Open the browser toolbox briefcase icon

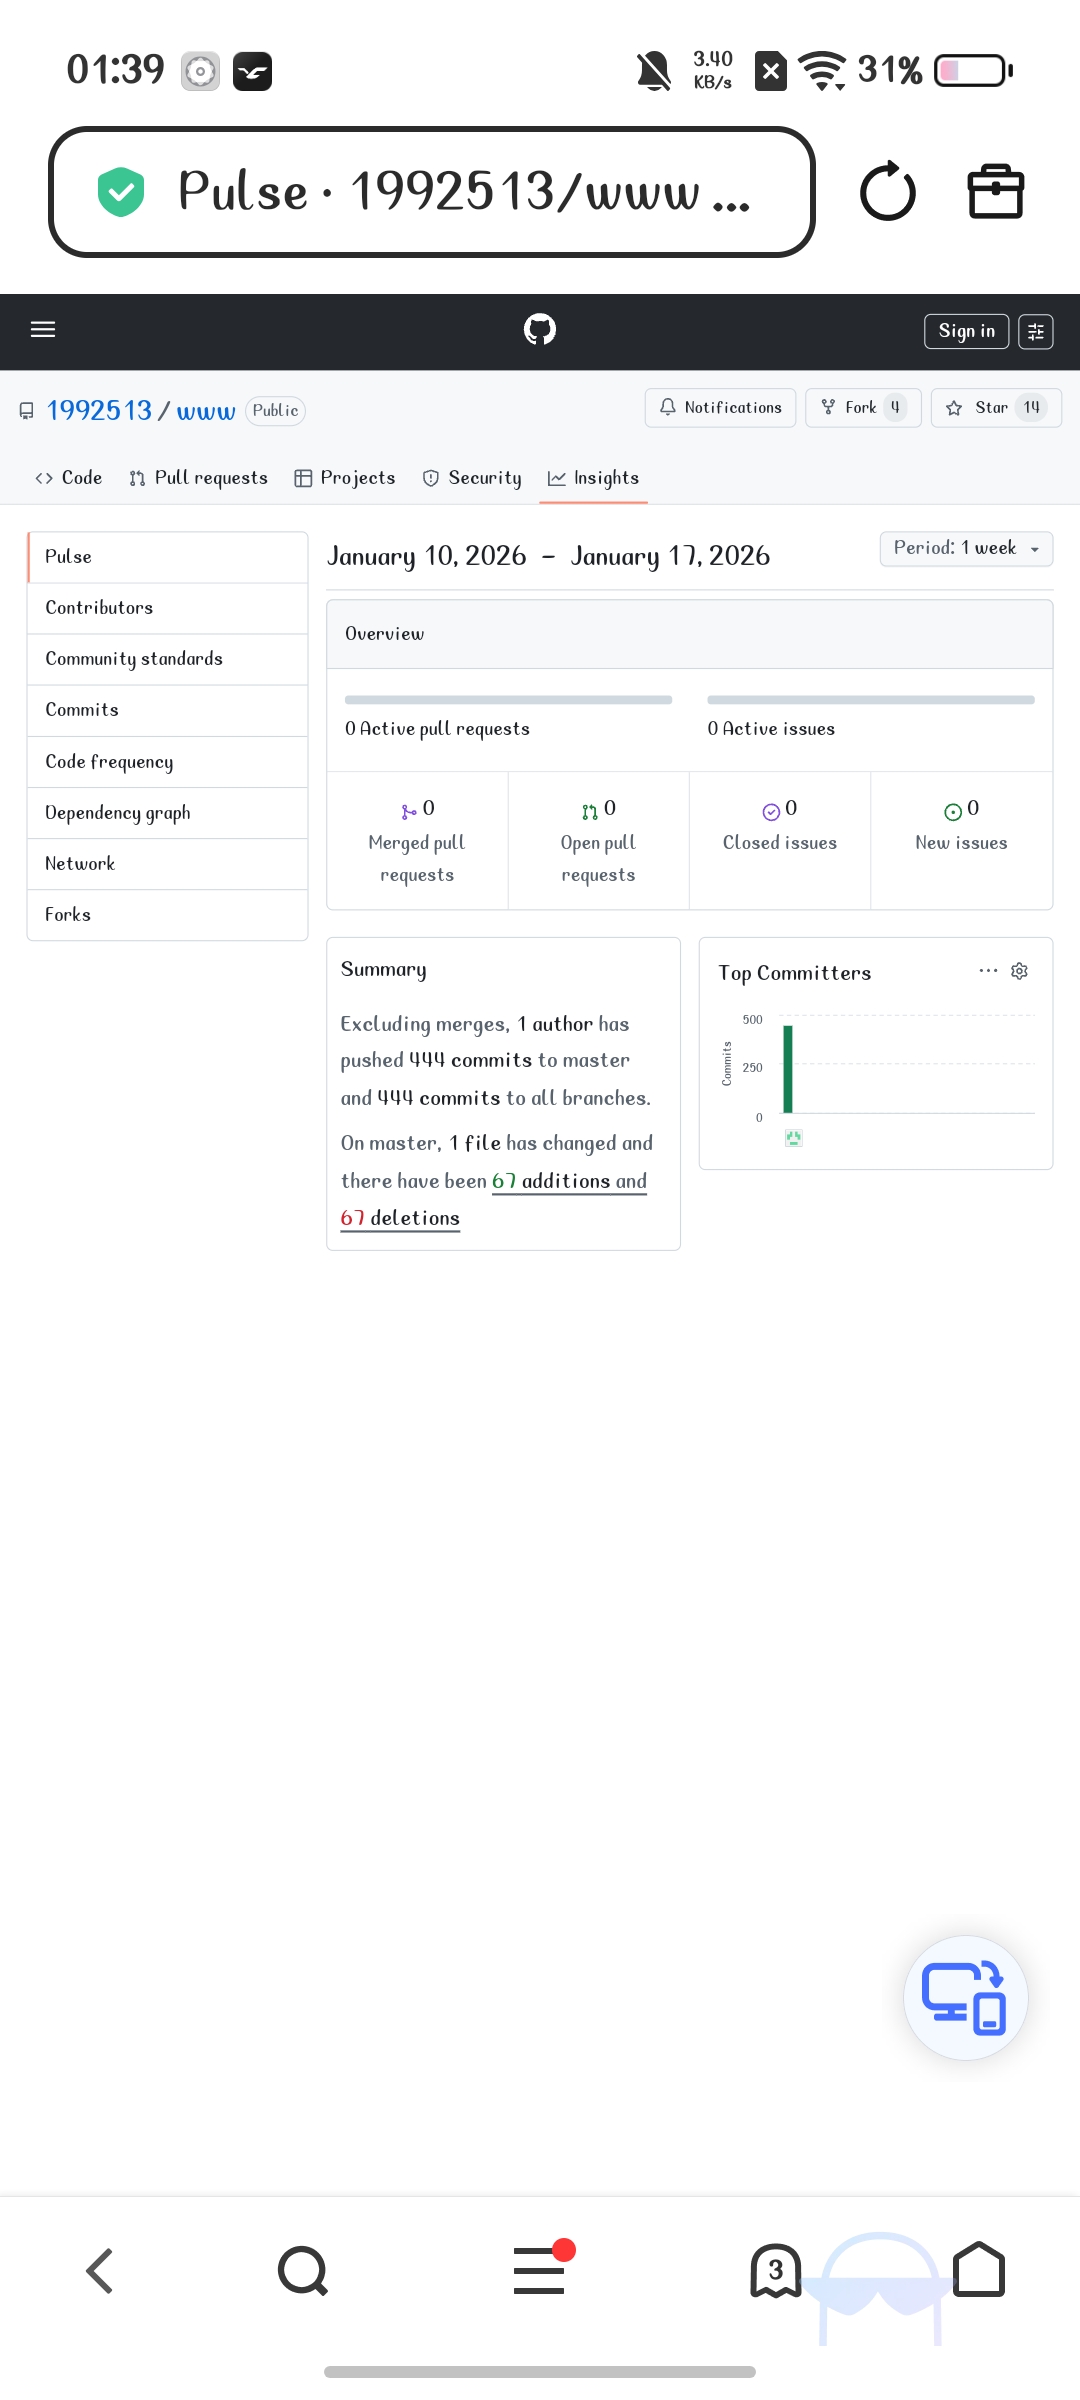pyautogui.click(x=996, y=191)
